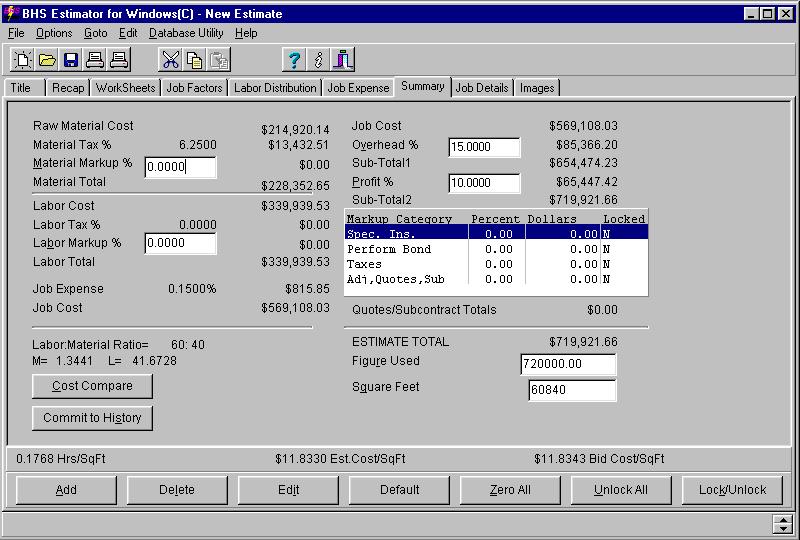Switch to the Recap tab
Screen dimensions: 800x540
point(68,88)
